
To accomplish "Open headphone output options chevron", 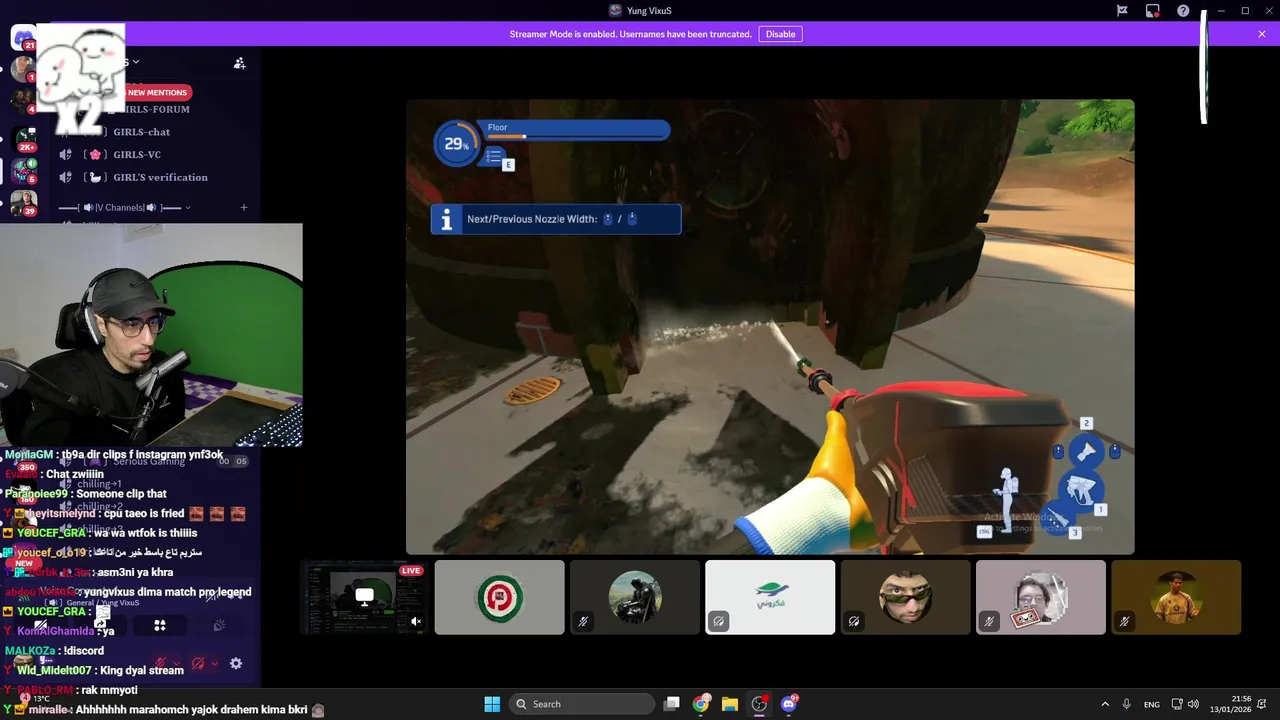I will [x=214, y=663].
